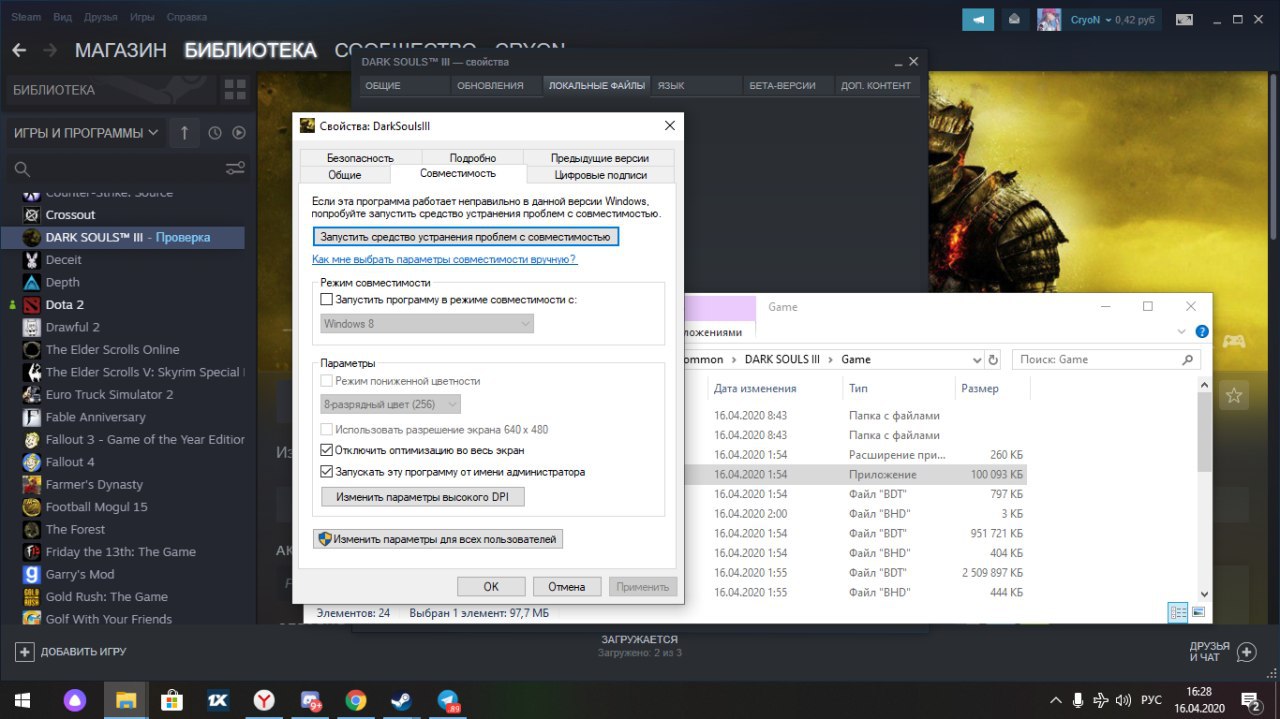The image size is (1280, 719).
Task: Open Yandex Alice assistant in taskbar
Action: [x=76, y=700]
